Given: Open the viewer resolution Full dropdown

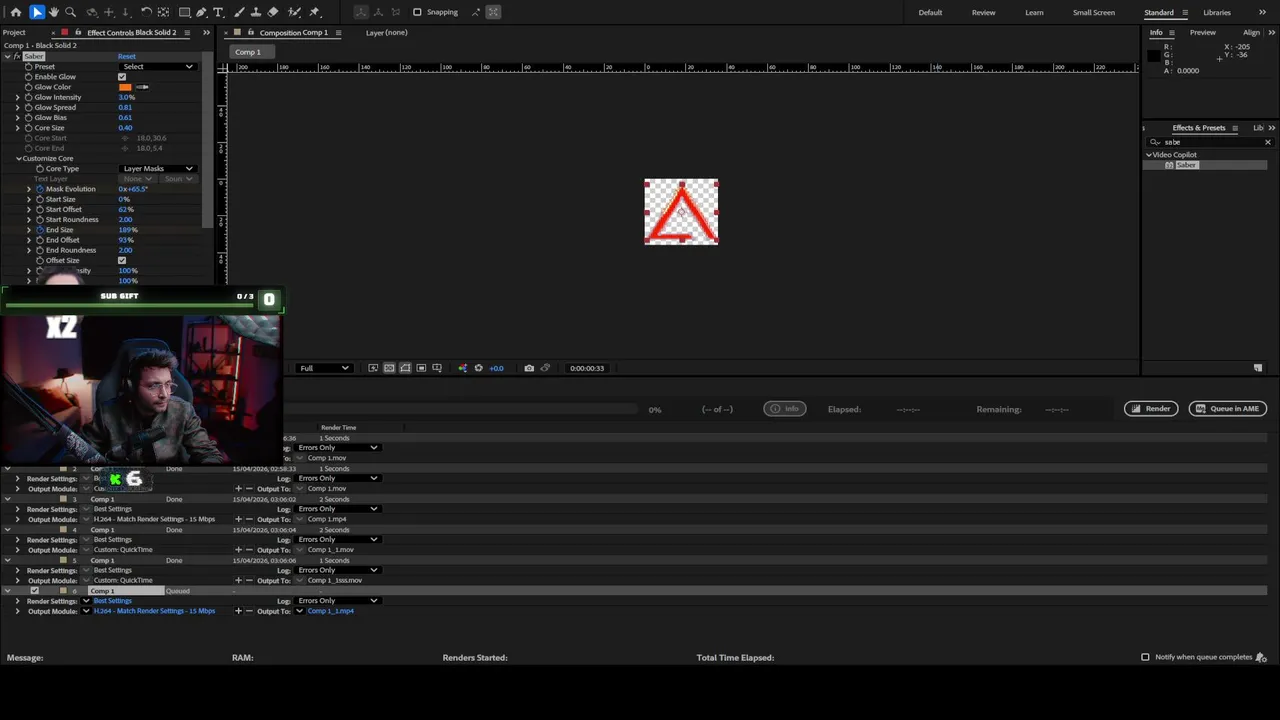Looking at the screenshot, I should click(324, 368).
